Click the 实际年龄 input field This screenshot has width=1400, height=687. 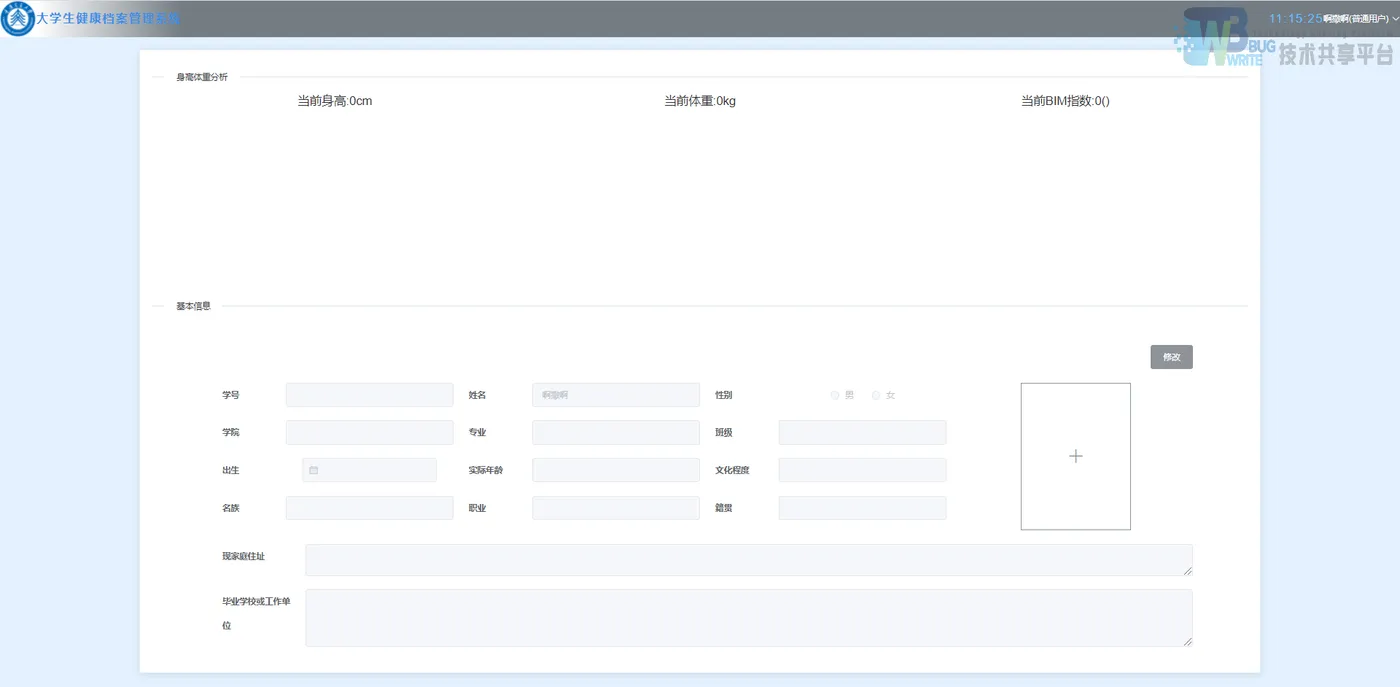616,470
